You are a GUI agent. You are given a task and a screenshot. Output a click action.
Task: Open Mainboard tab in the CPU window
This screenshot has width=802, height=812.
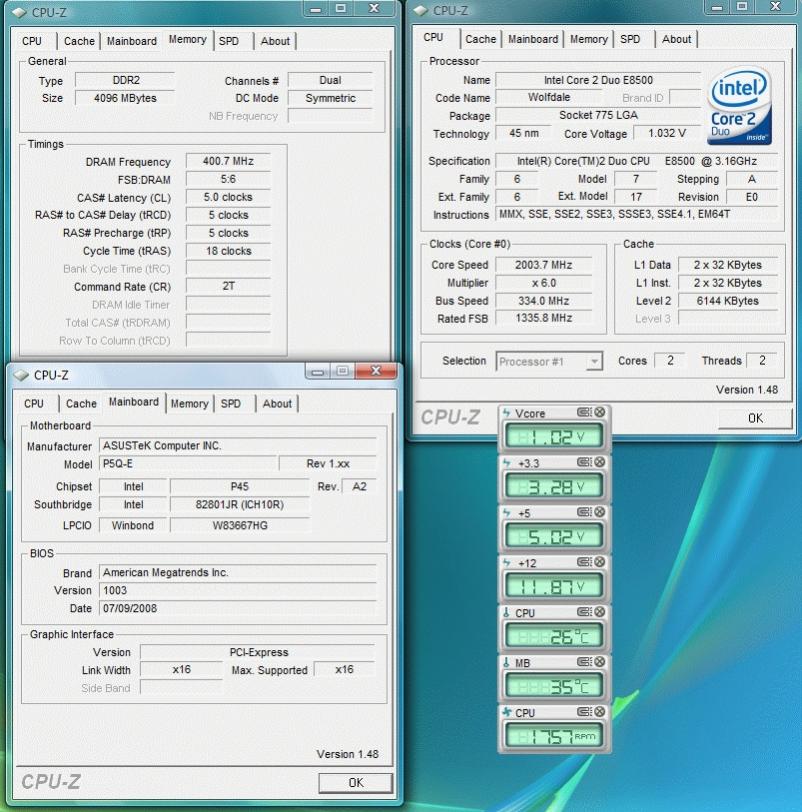coord(533,39)
